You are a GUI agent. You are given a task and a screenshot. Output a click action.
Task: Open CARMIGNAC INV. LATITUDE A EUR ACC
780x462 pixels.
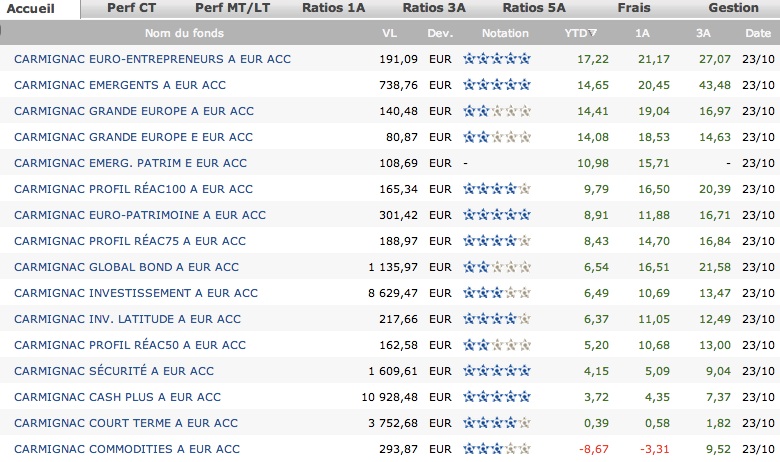(x=127, y=319)
